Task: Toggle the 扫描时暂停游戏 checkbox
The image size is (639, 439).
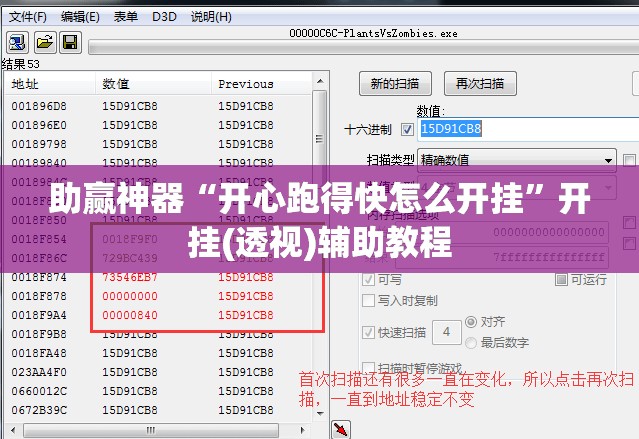Action: click(x=368, y=367)
